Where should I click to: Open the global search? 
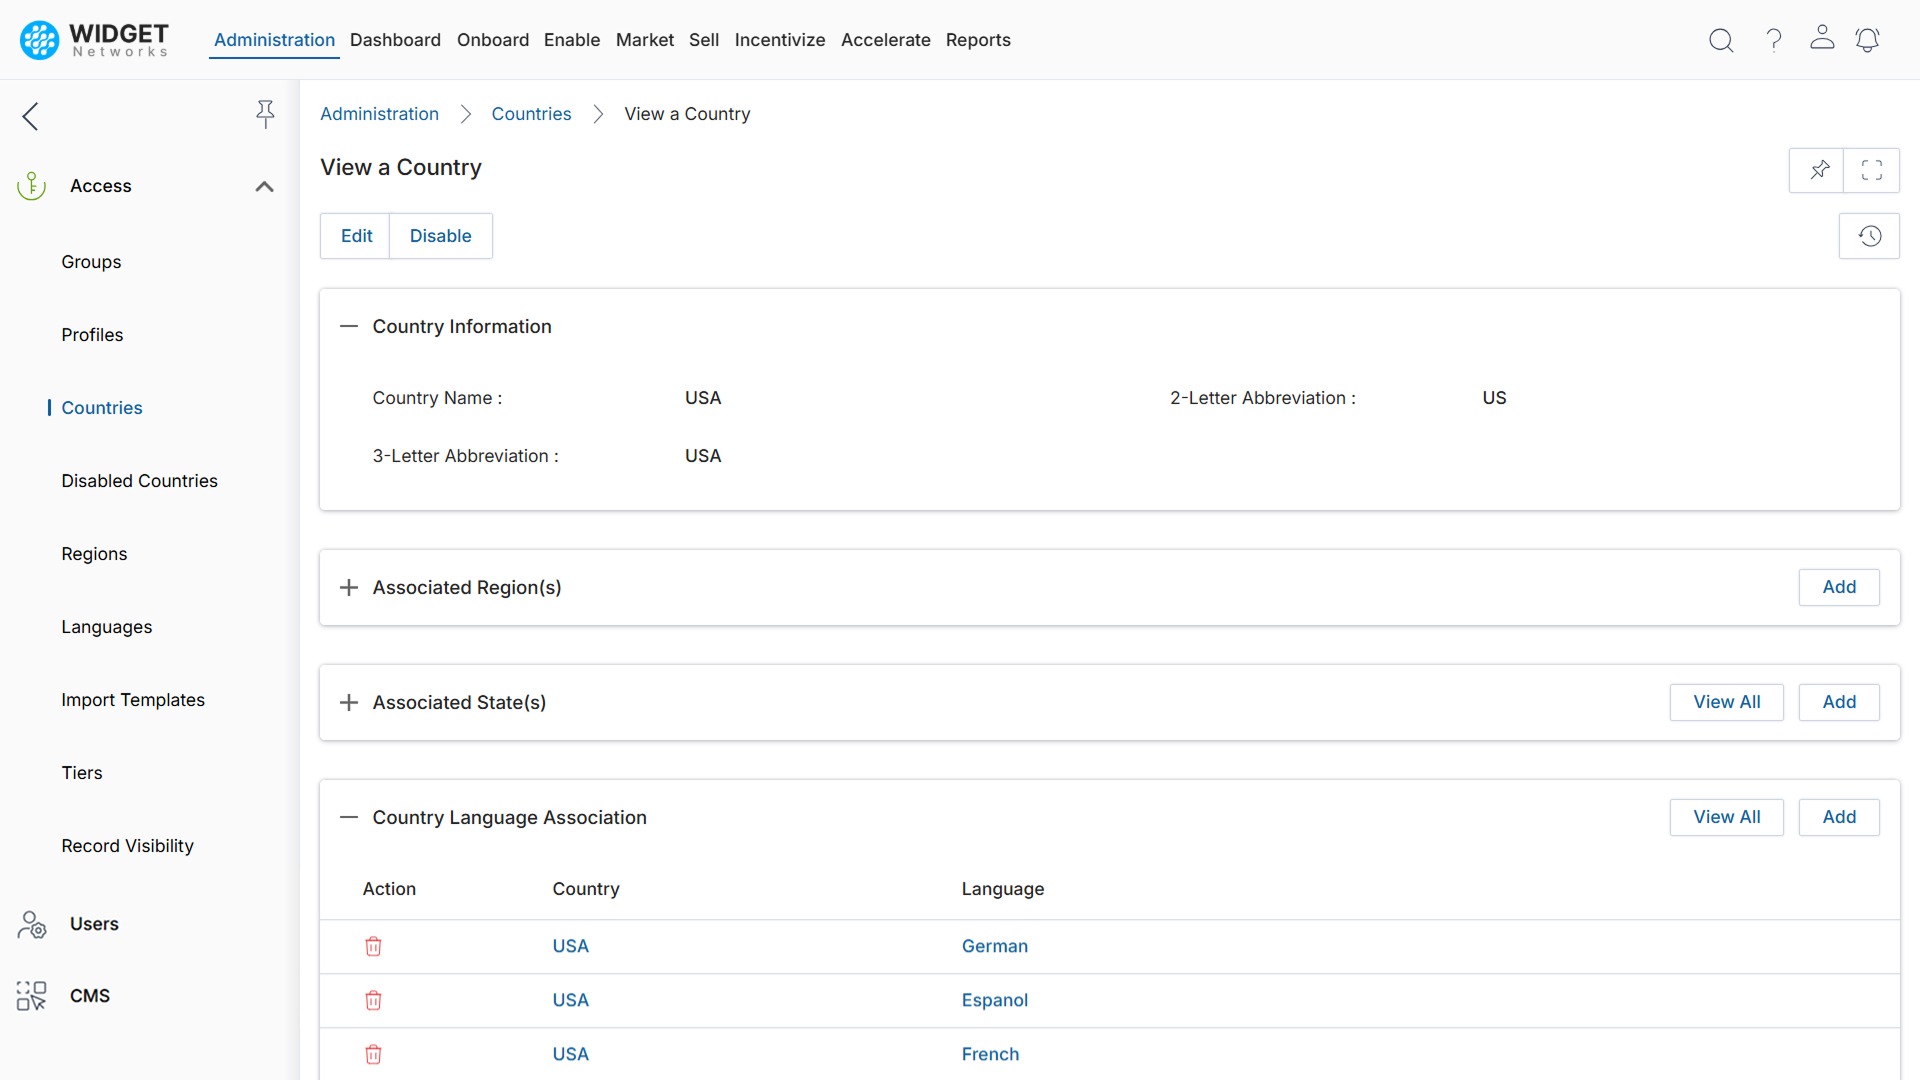pyautogui.click(x=1721, y=40)
